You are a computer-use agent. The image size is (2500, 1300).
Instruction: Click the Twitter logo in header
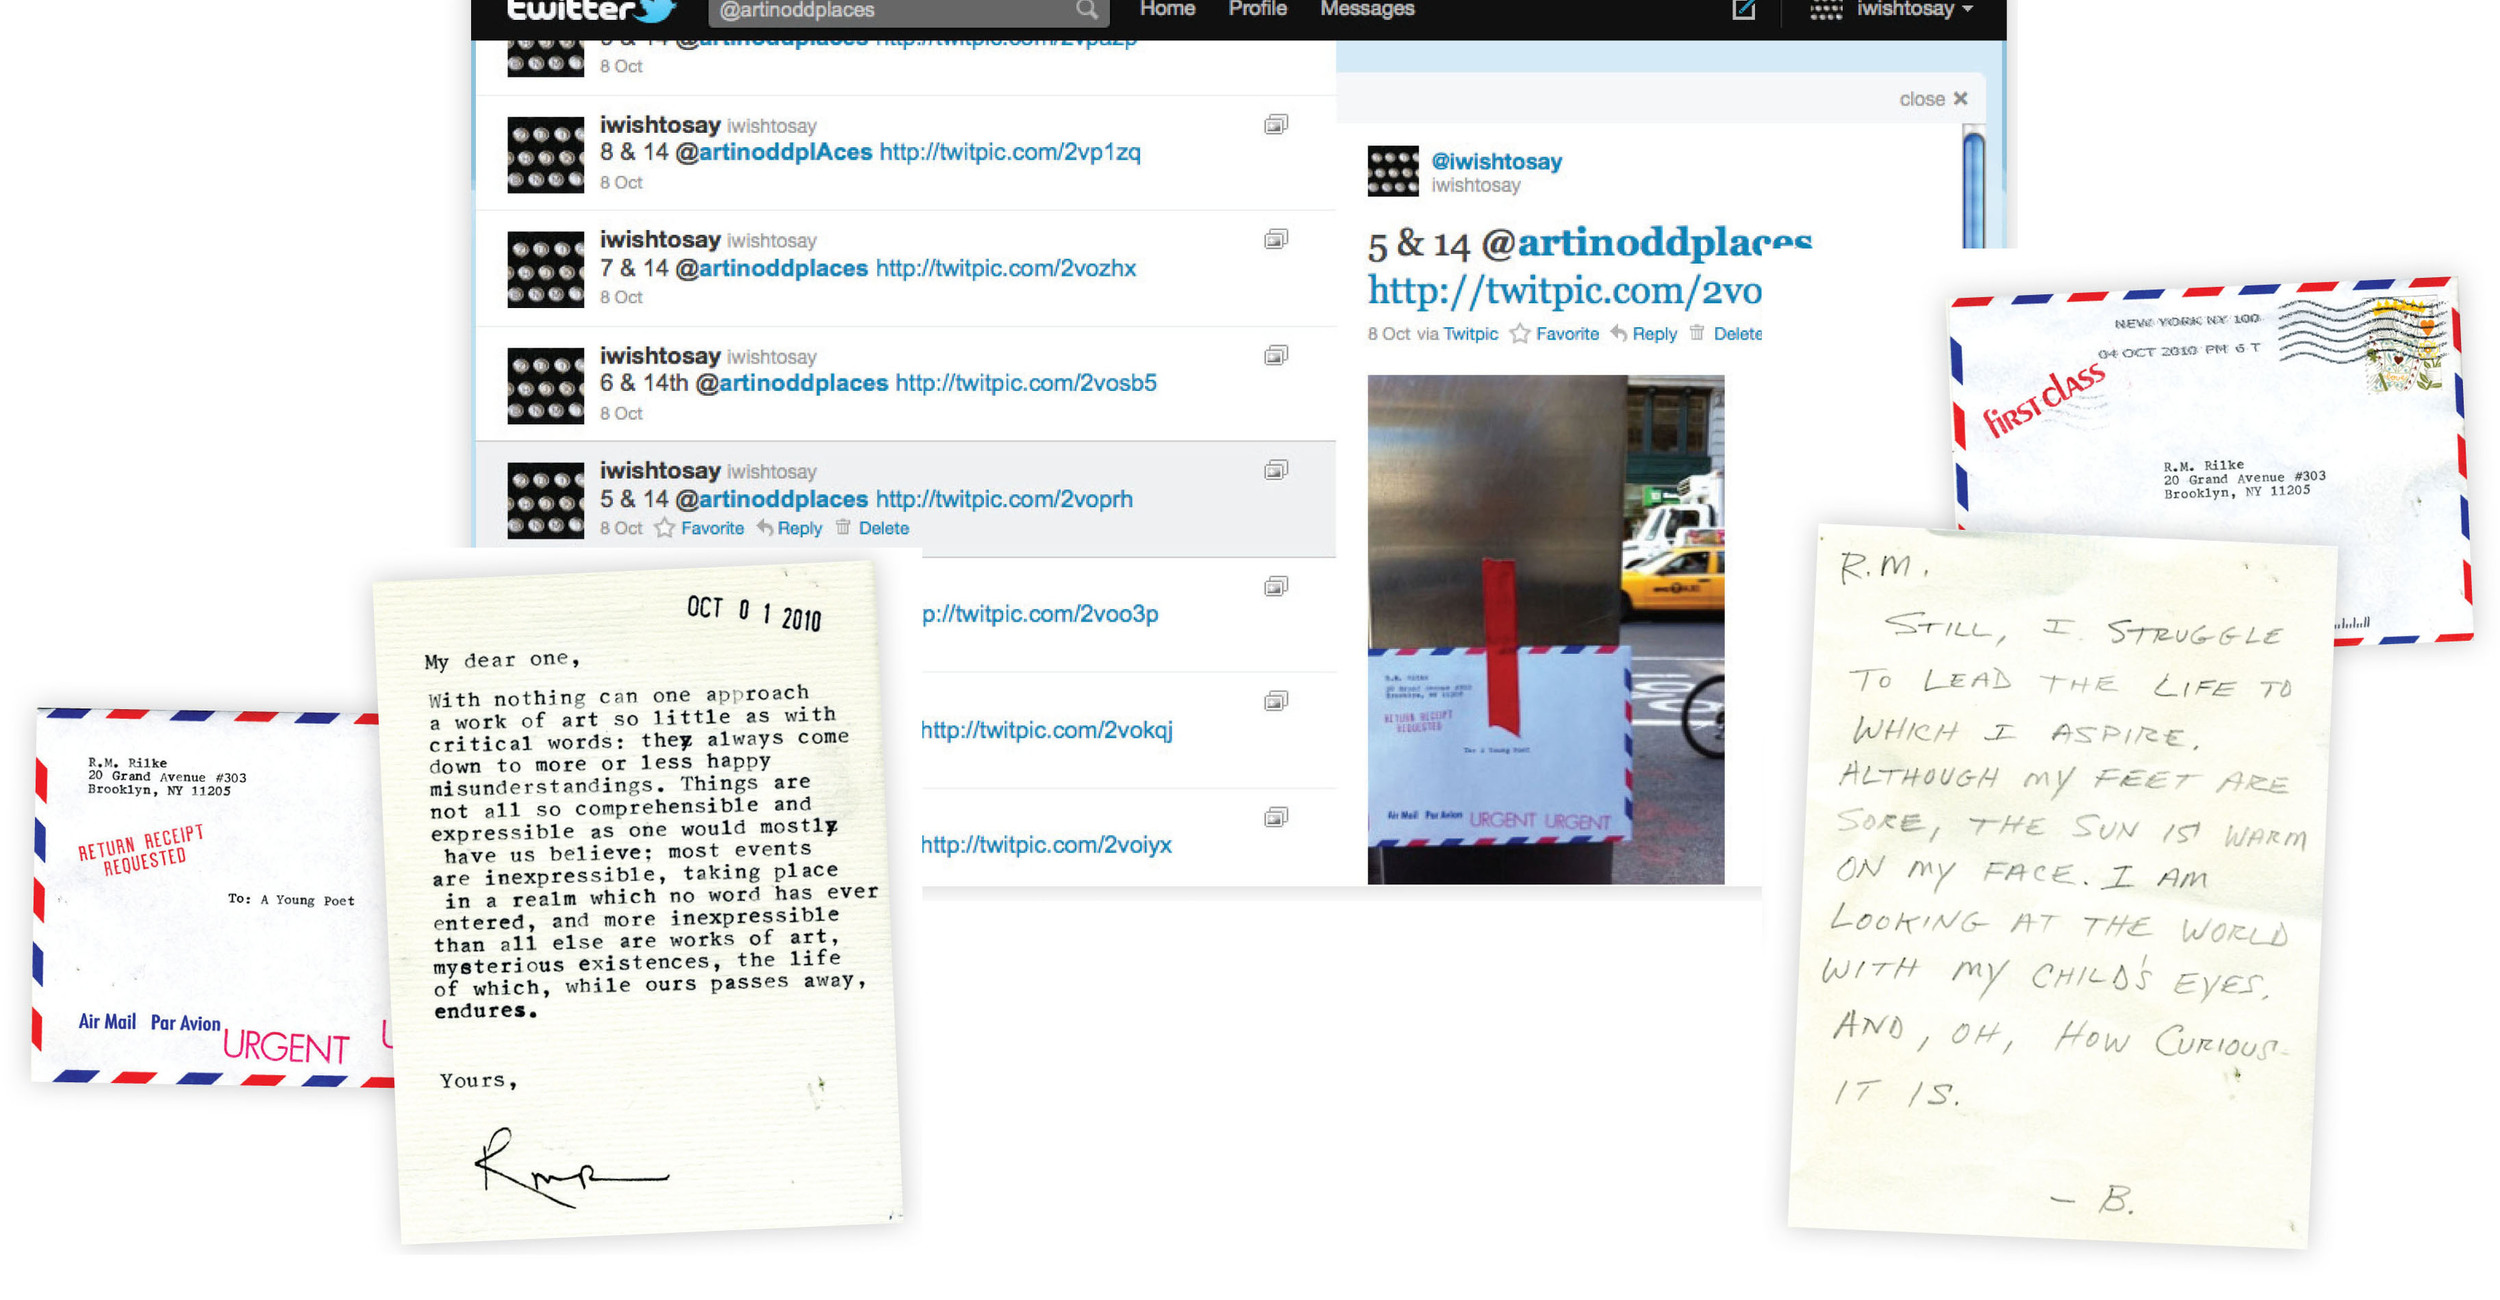(591, 10)
